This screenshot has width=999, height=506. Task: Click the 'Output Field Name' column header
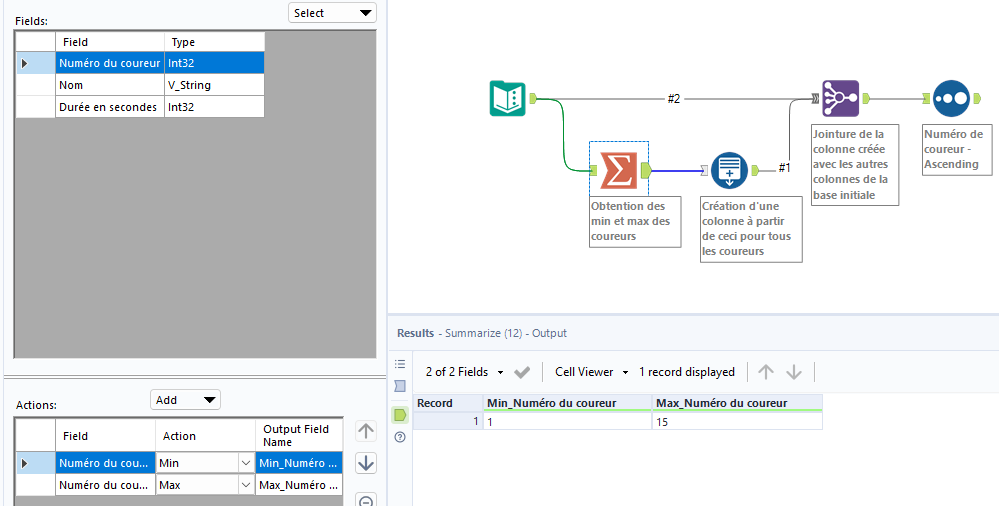tap(299, 436)
